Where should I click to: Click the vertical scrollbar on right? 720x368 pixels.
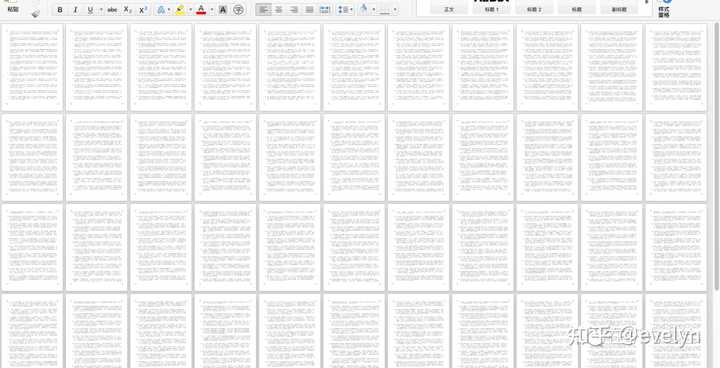click(x=716, y=156)
